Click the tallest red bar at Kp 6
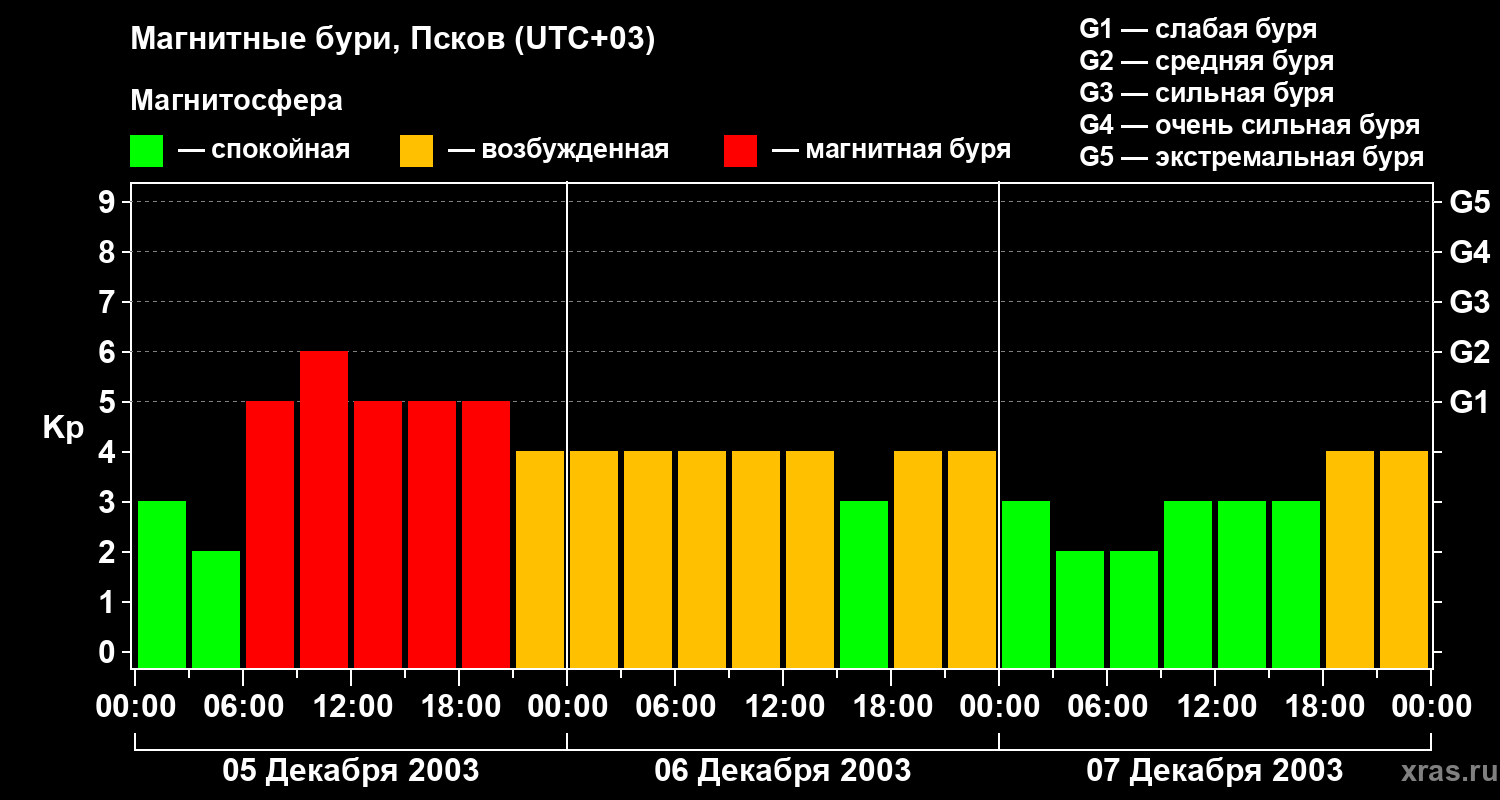Screen dimensions: 1500x800 (324, 510)
